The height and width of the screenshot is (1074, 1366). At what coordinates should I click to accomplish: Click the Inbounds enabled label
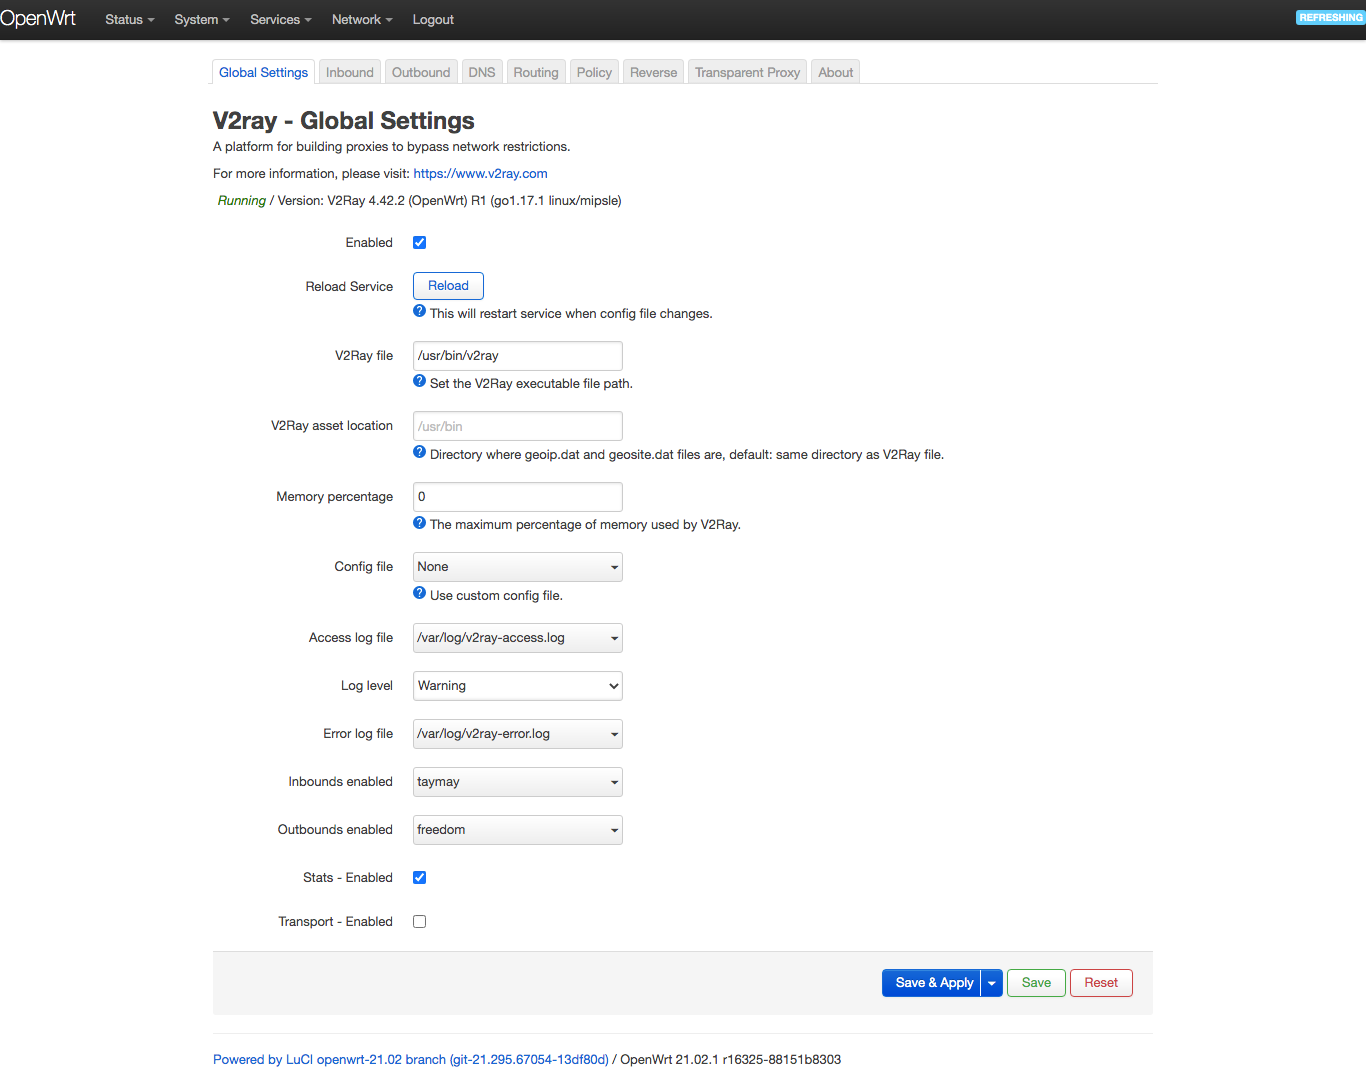tap(341, 782)
